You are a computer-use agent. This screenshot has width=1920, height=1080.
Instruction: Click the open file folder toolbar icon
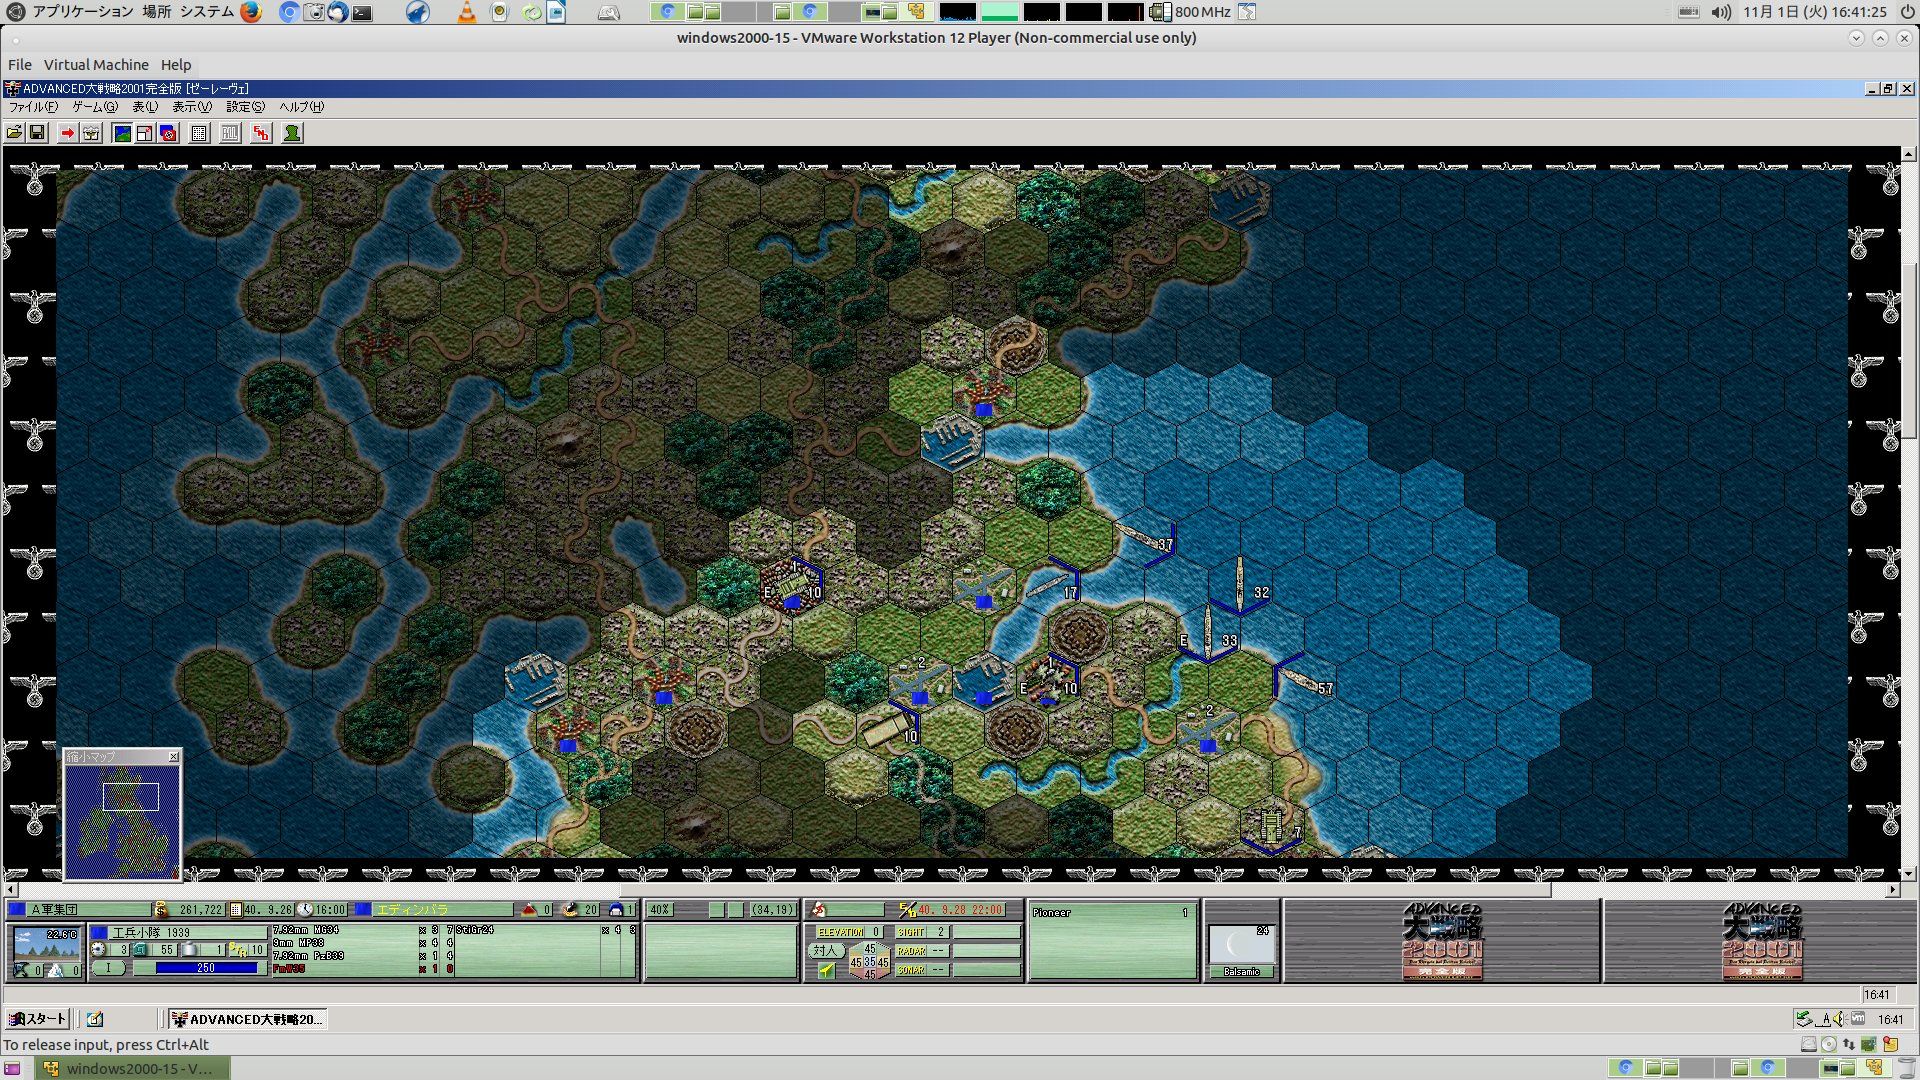(x=14, y=133)
